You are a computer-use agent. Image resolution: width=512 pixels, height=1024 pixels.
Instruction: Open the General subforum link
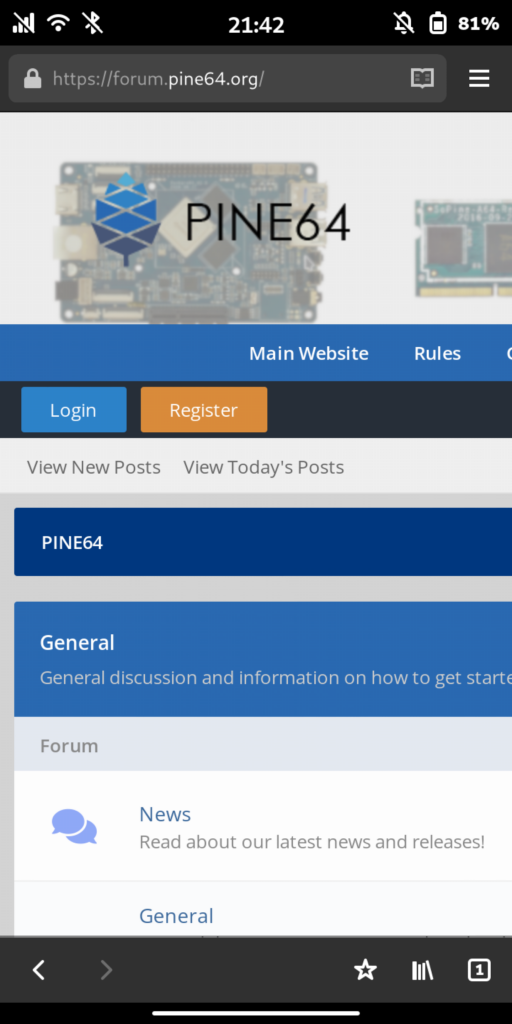coord(176,916)
